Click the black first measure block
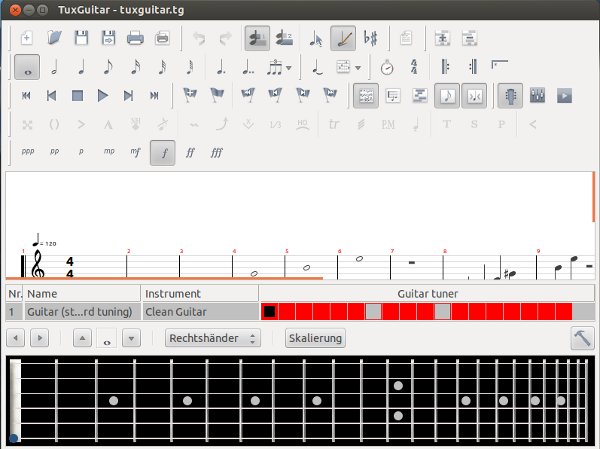This screenshot has height=449, width=600. click(270, 312)
